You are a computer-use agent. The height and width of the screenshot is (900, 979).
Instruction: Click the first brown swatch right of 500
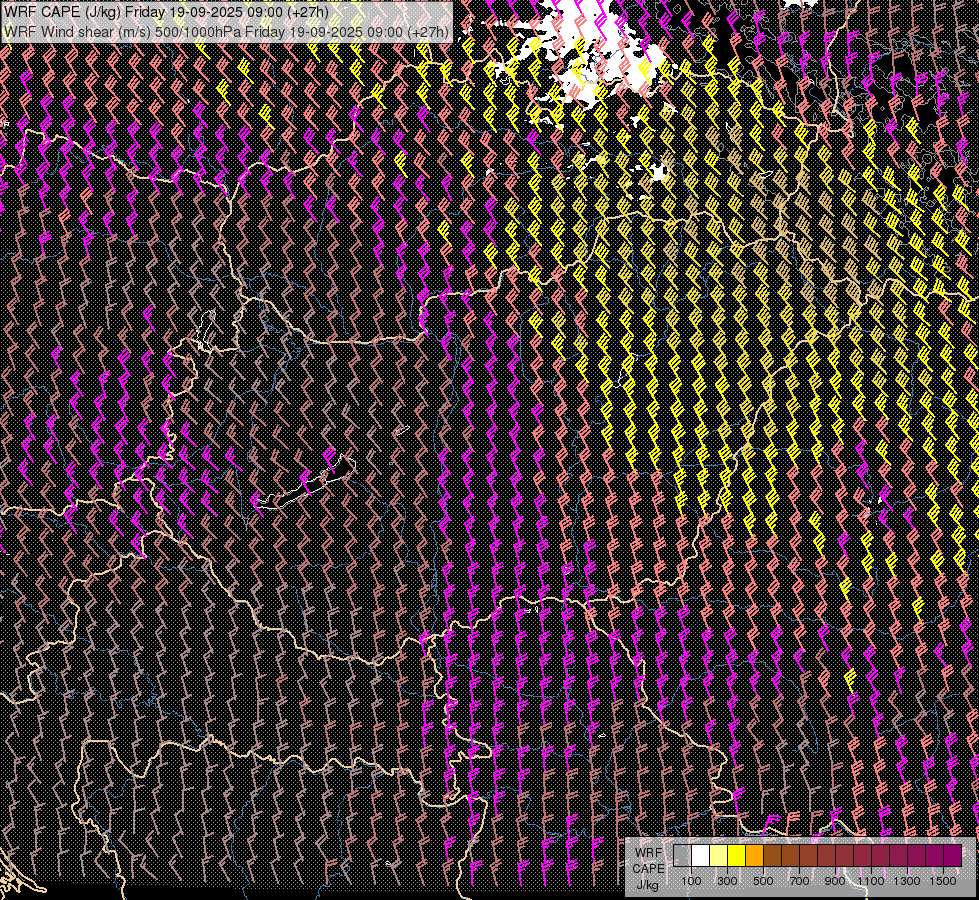point(772,855)
